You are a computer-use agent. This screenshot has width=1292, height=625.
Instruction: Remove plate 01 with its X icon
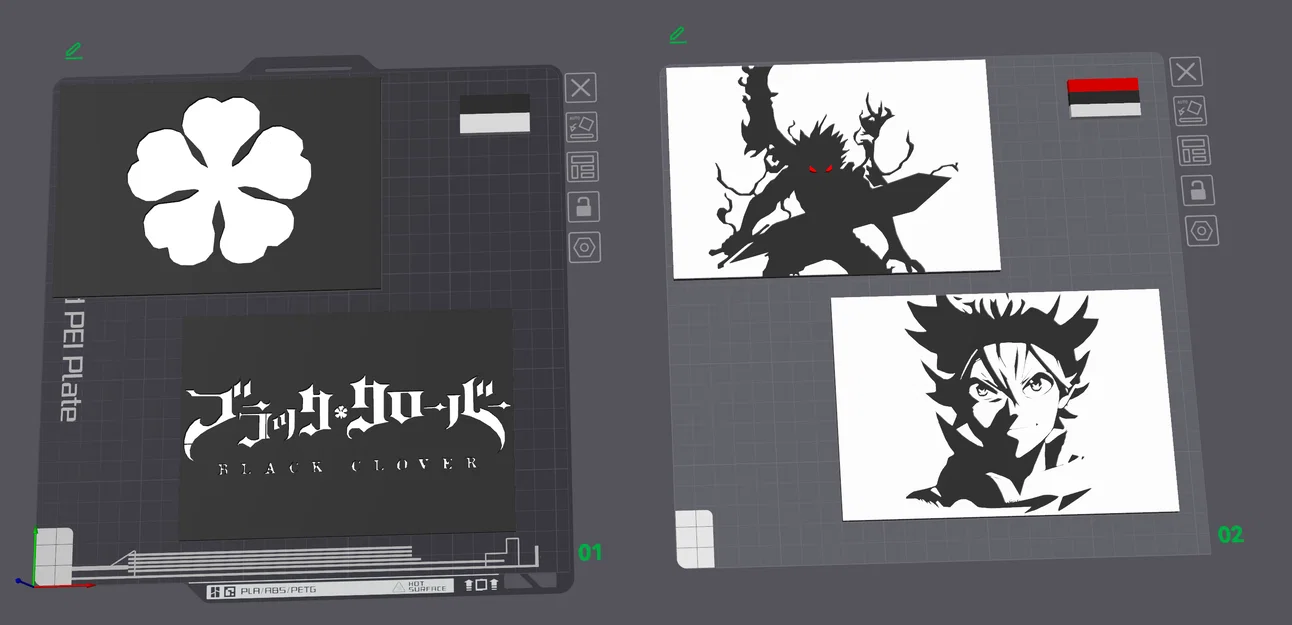[581, 88]
